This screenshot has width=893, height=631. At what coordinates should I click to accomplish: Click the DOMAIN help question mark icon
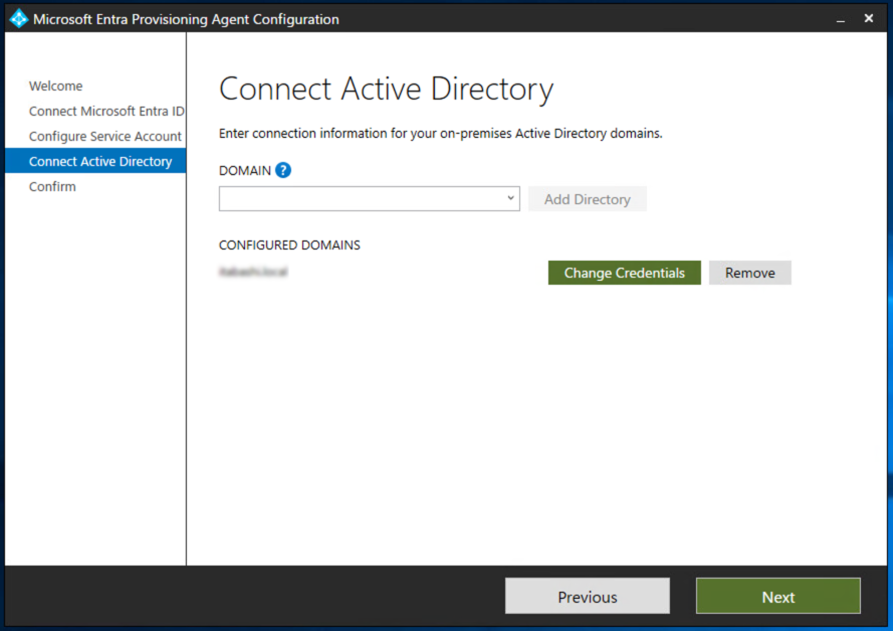[x=283, y=170]
